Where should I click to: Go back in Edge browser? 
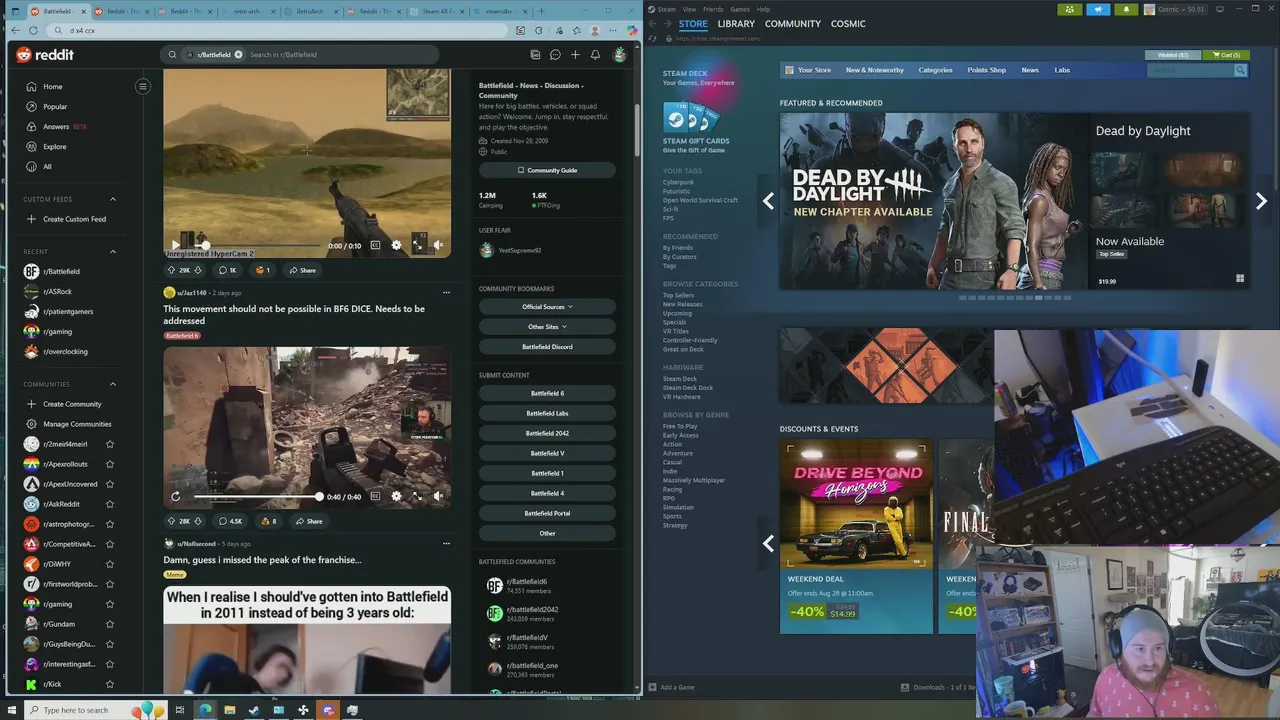click(15, 30)
